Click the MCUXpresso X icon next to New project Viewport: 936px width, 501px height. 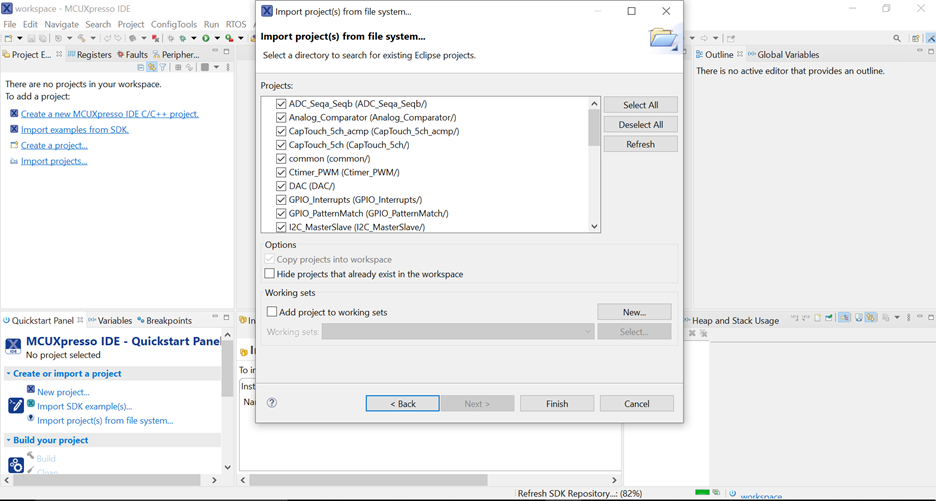(x=30, y=389)
